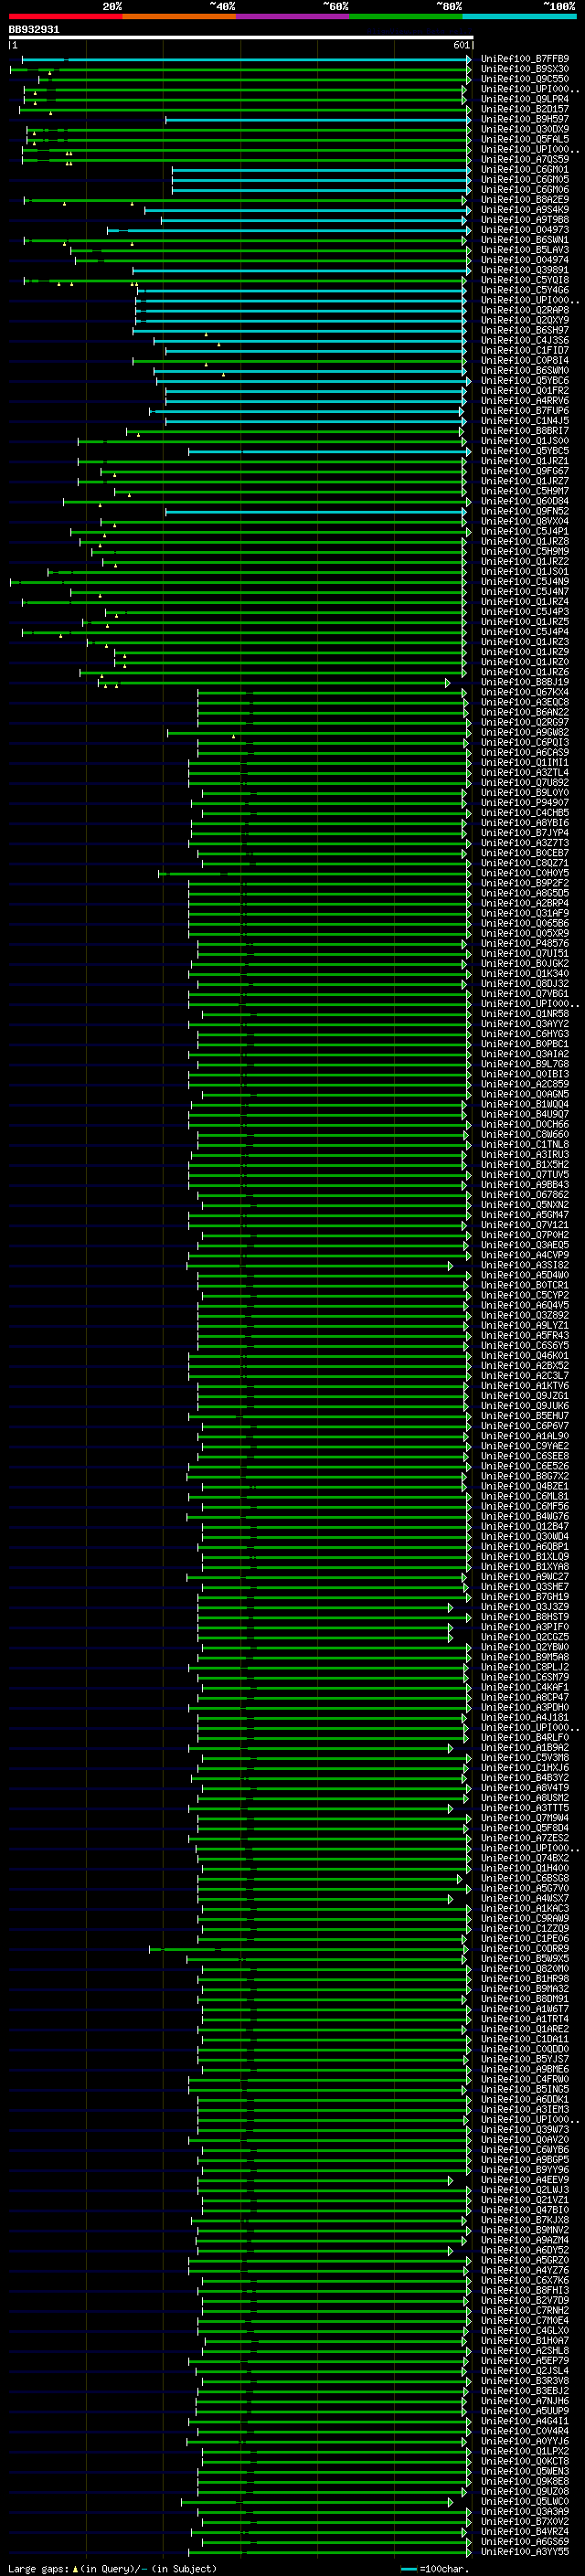This screenshot has height=2576, width=585.
Task: Select hit label UniRef100_B5LAV3
Action: coord(525,250)
